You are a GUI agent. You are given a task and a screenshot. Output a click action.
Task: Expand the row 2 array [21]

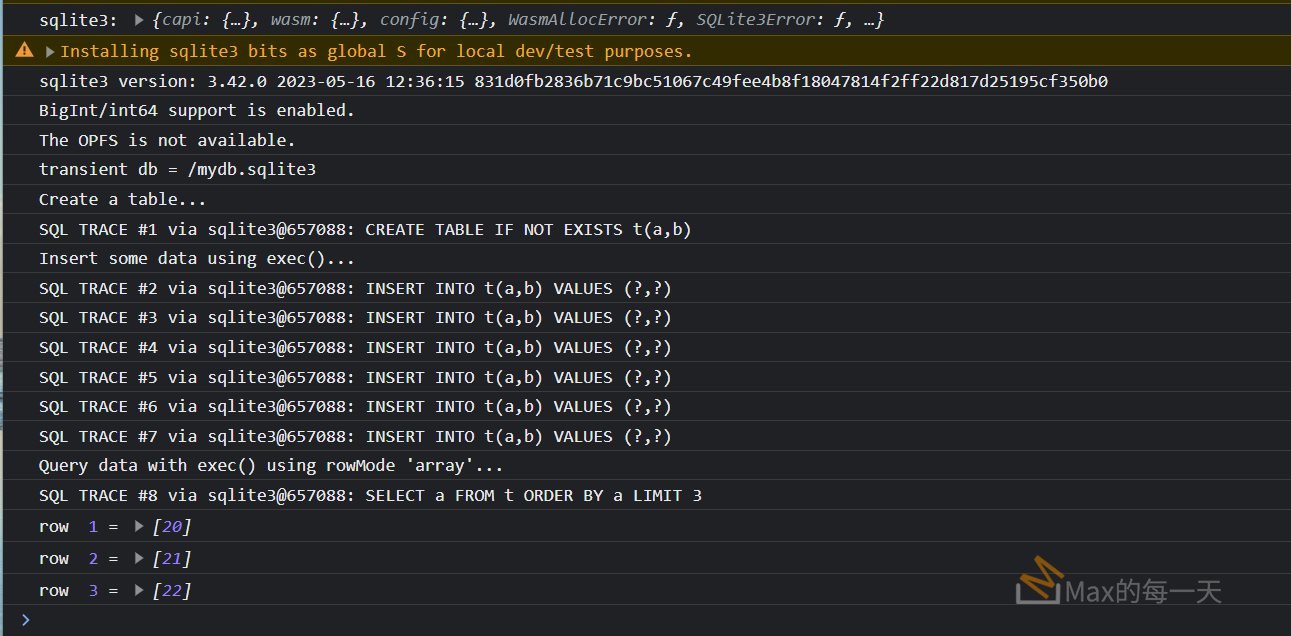pos(140,558)
